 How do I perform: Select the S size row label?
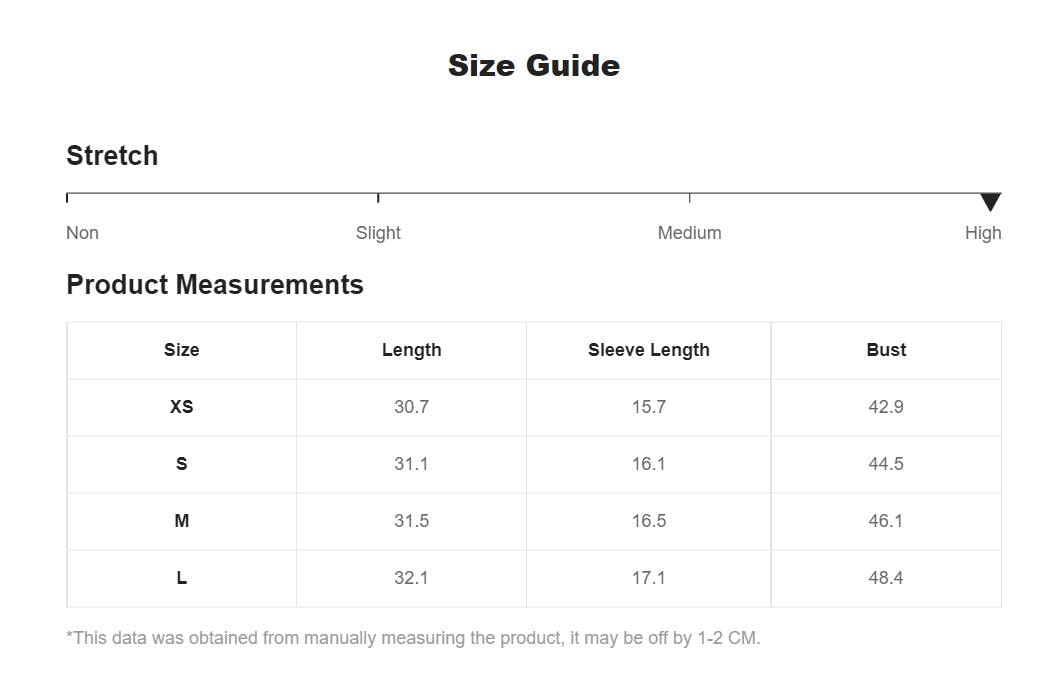181,464
